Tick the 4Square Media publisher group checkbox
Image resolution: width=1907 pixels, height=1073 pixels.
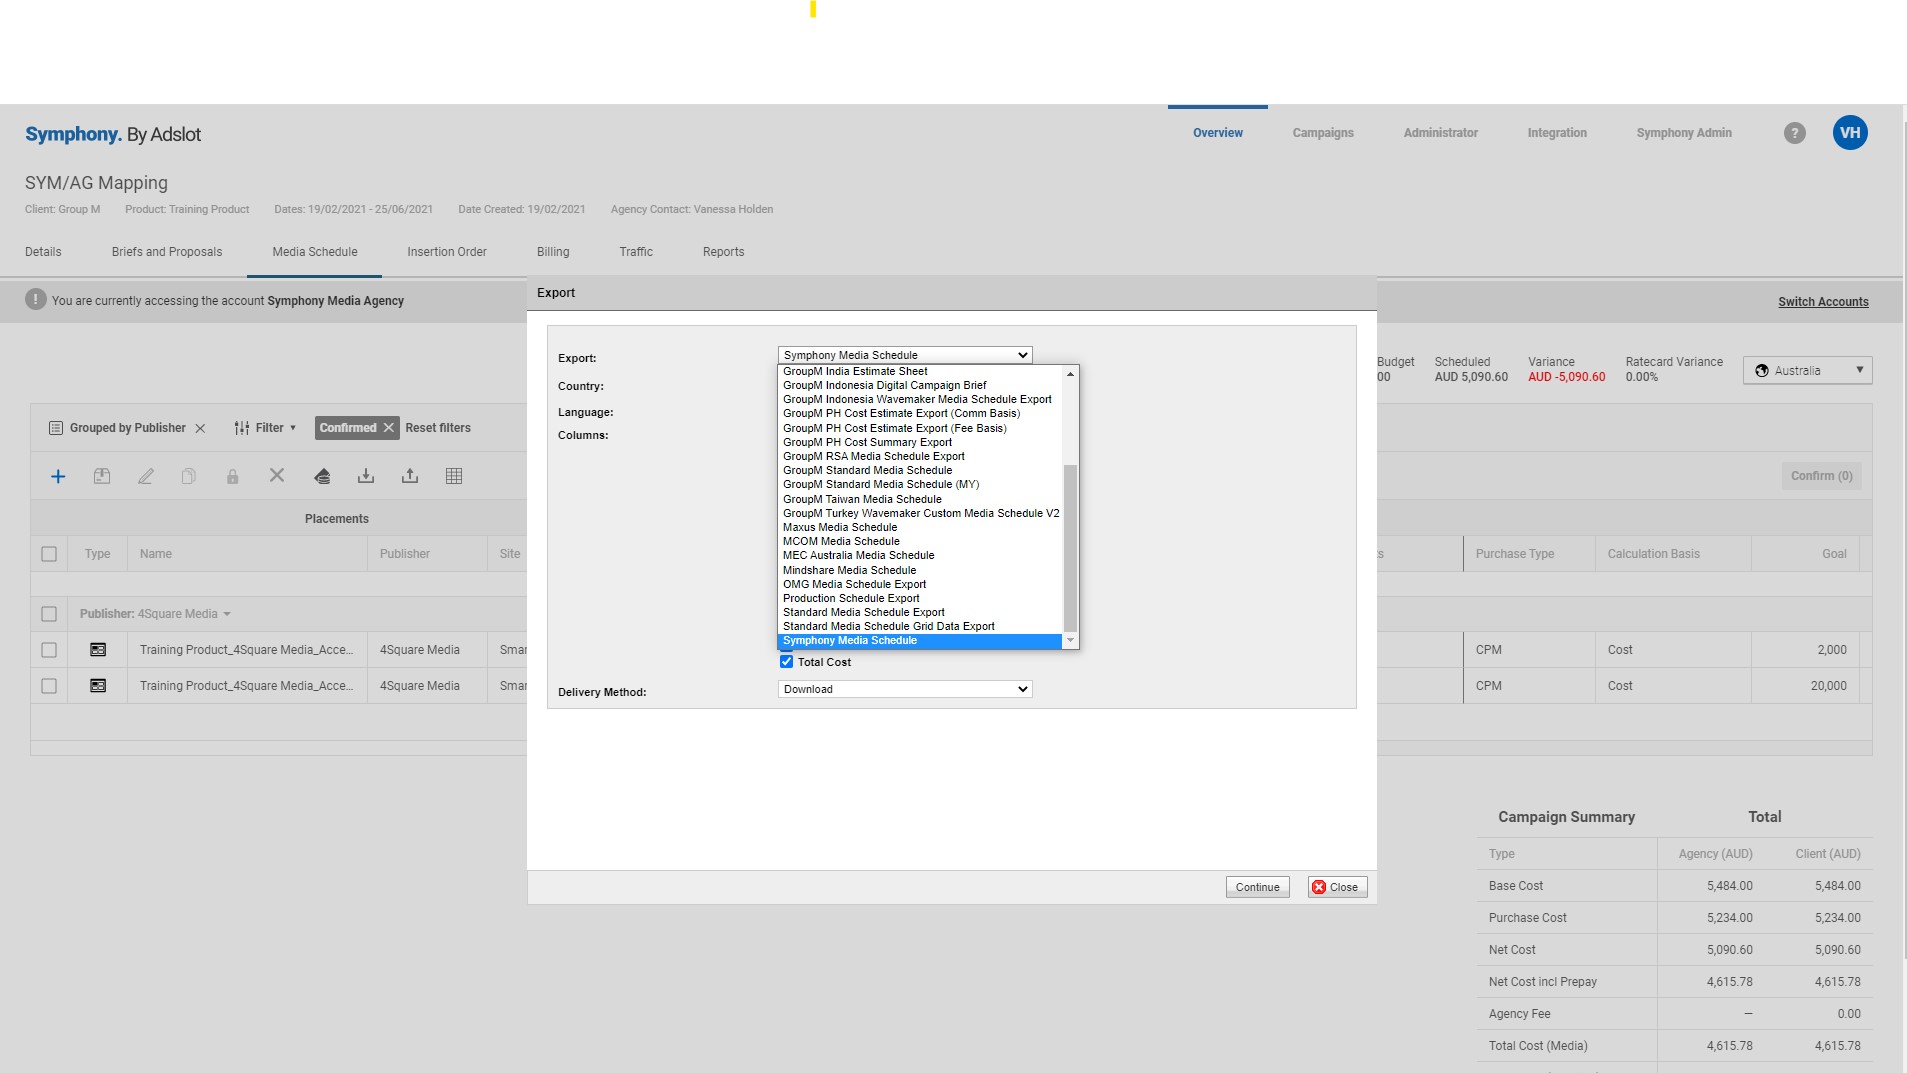point(49,614)
